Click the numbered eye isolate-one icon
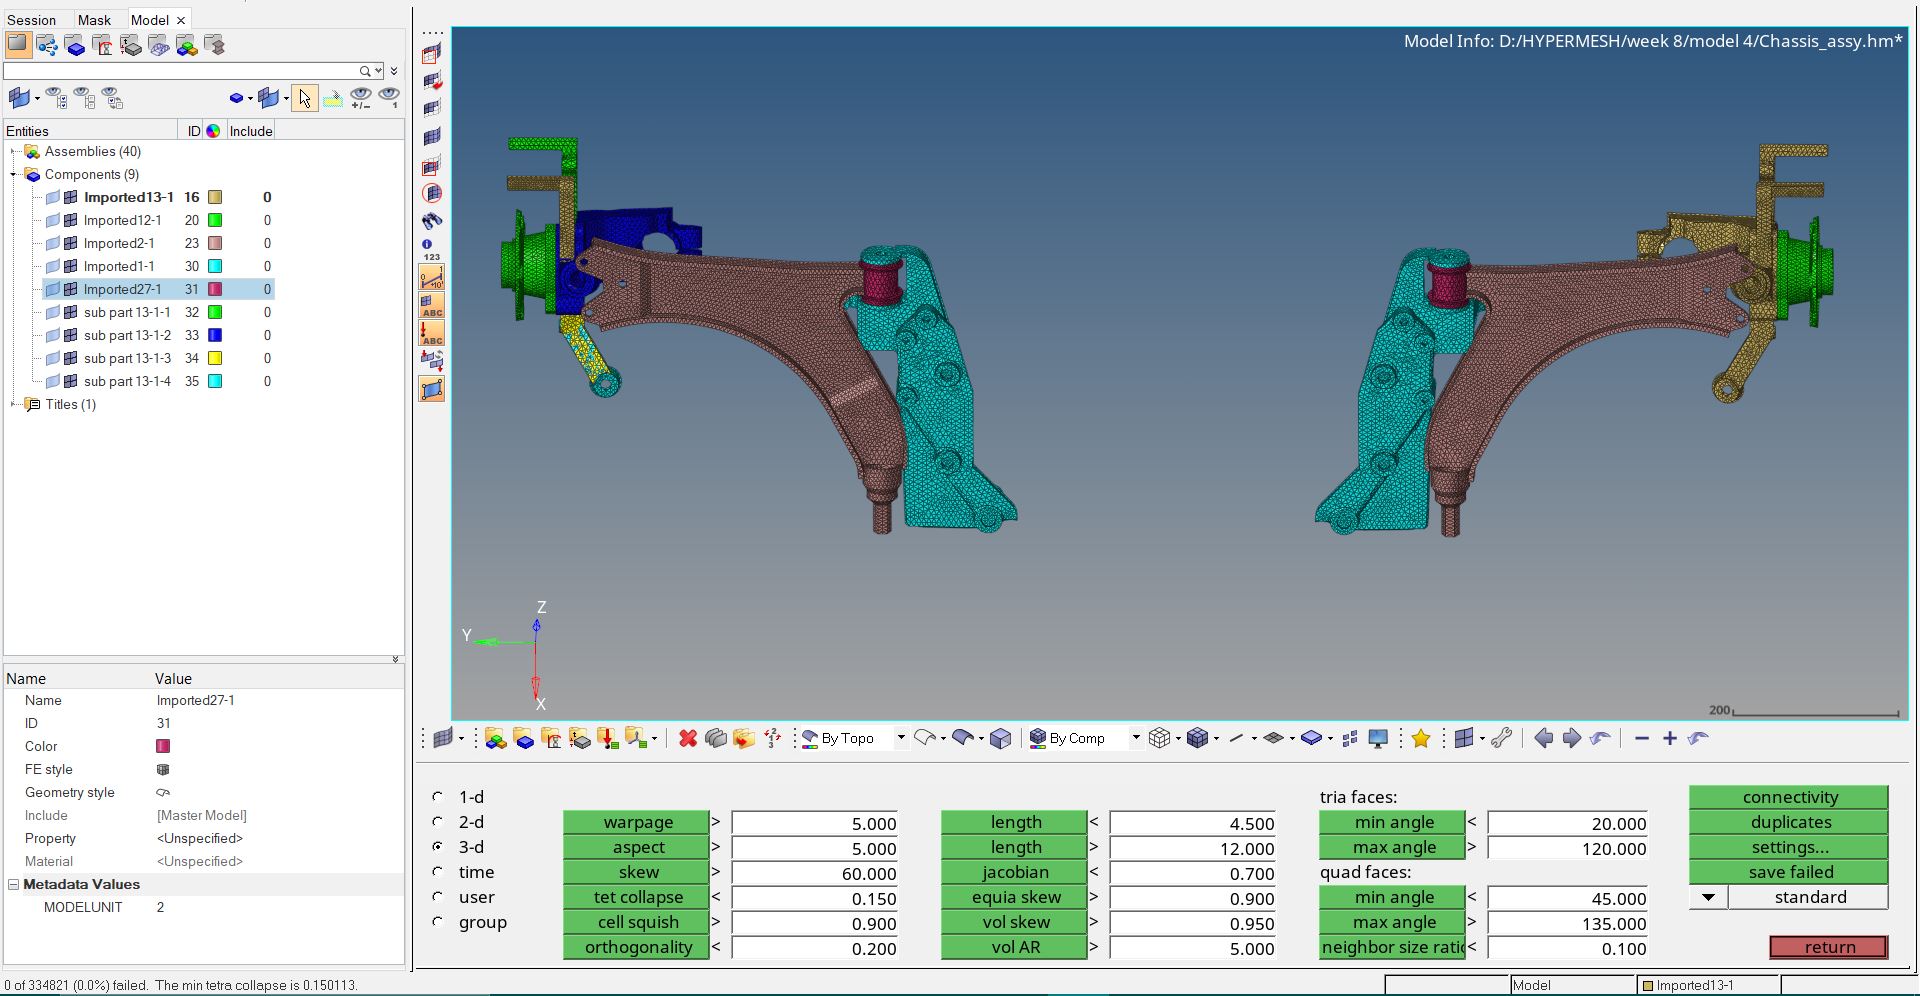Screen dimensions: 1920x996 click(x=388, y=98)
